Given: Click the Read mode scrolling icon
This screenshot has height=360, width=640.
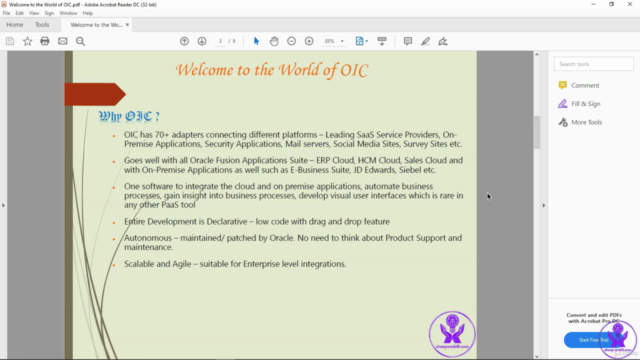Looking at the screenshot, I should [382, 41].
